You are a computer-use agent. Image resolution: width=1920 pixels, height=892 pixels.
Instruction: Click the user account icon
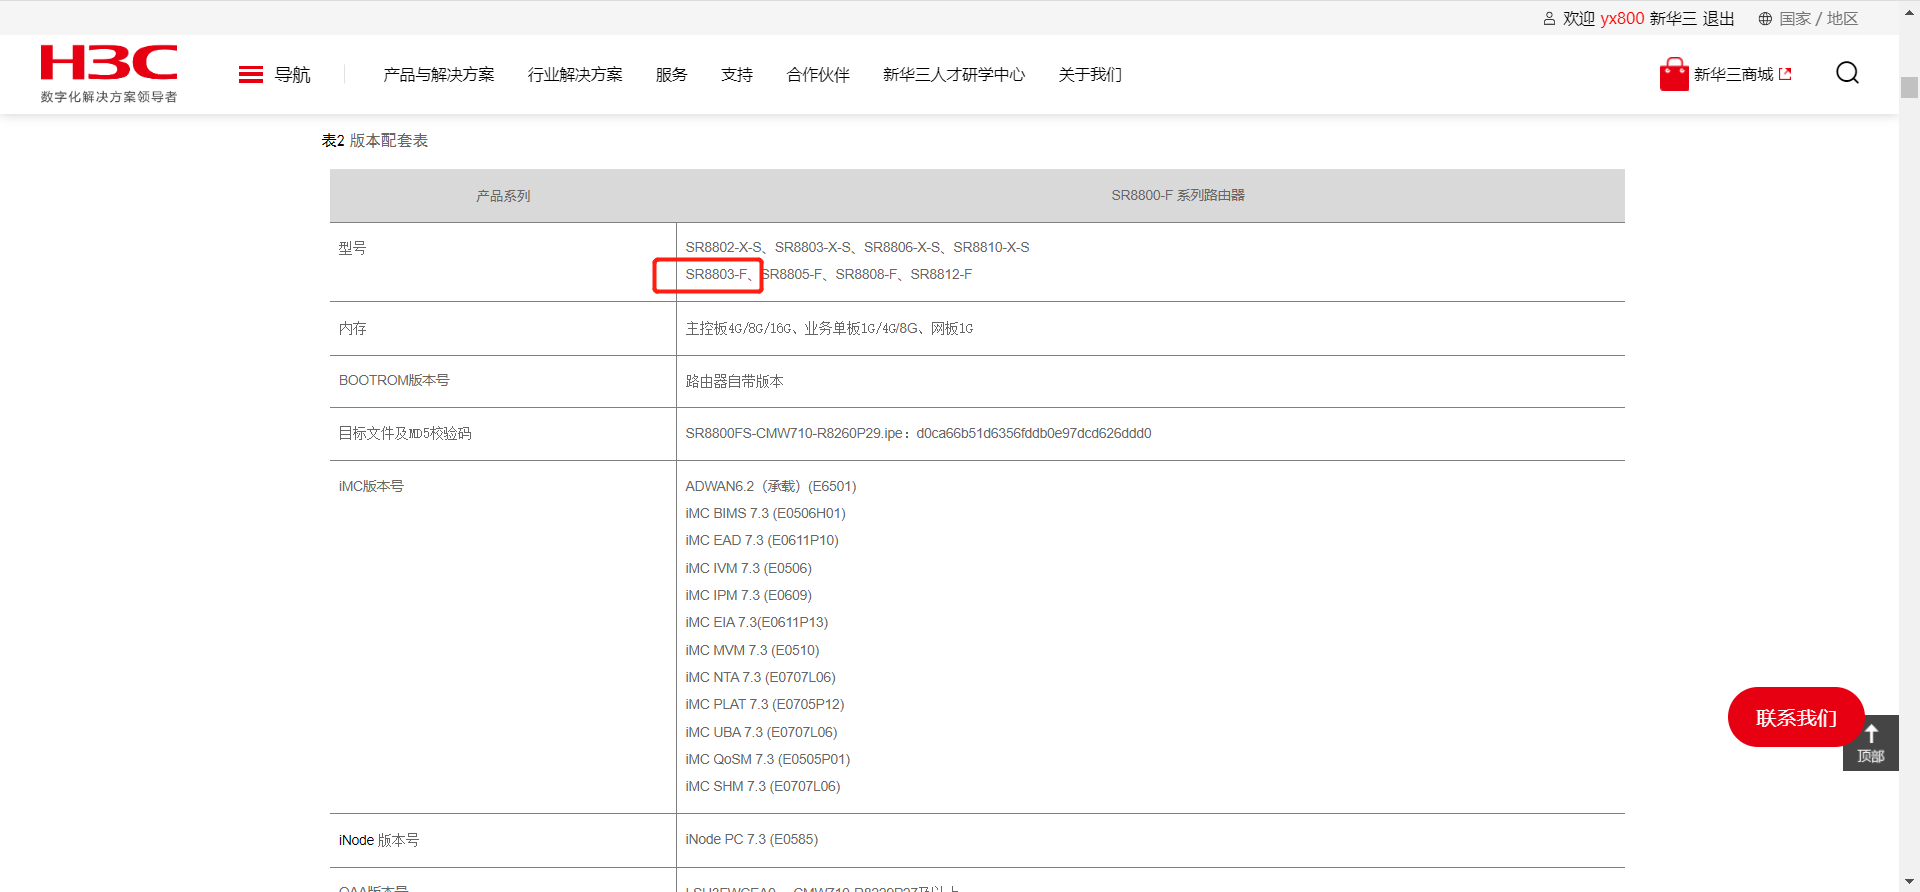(x=1549, y=19)
